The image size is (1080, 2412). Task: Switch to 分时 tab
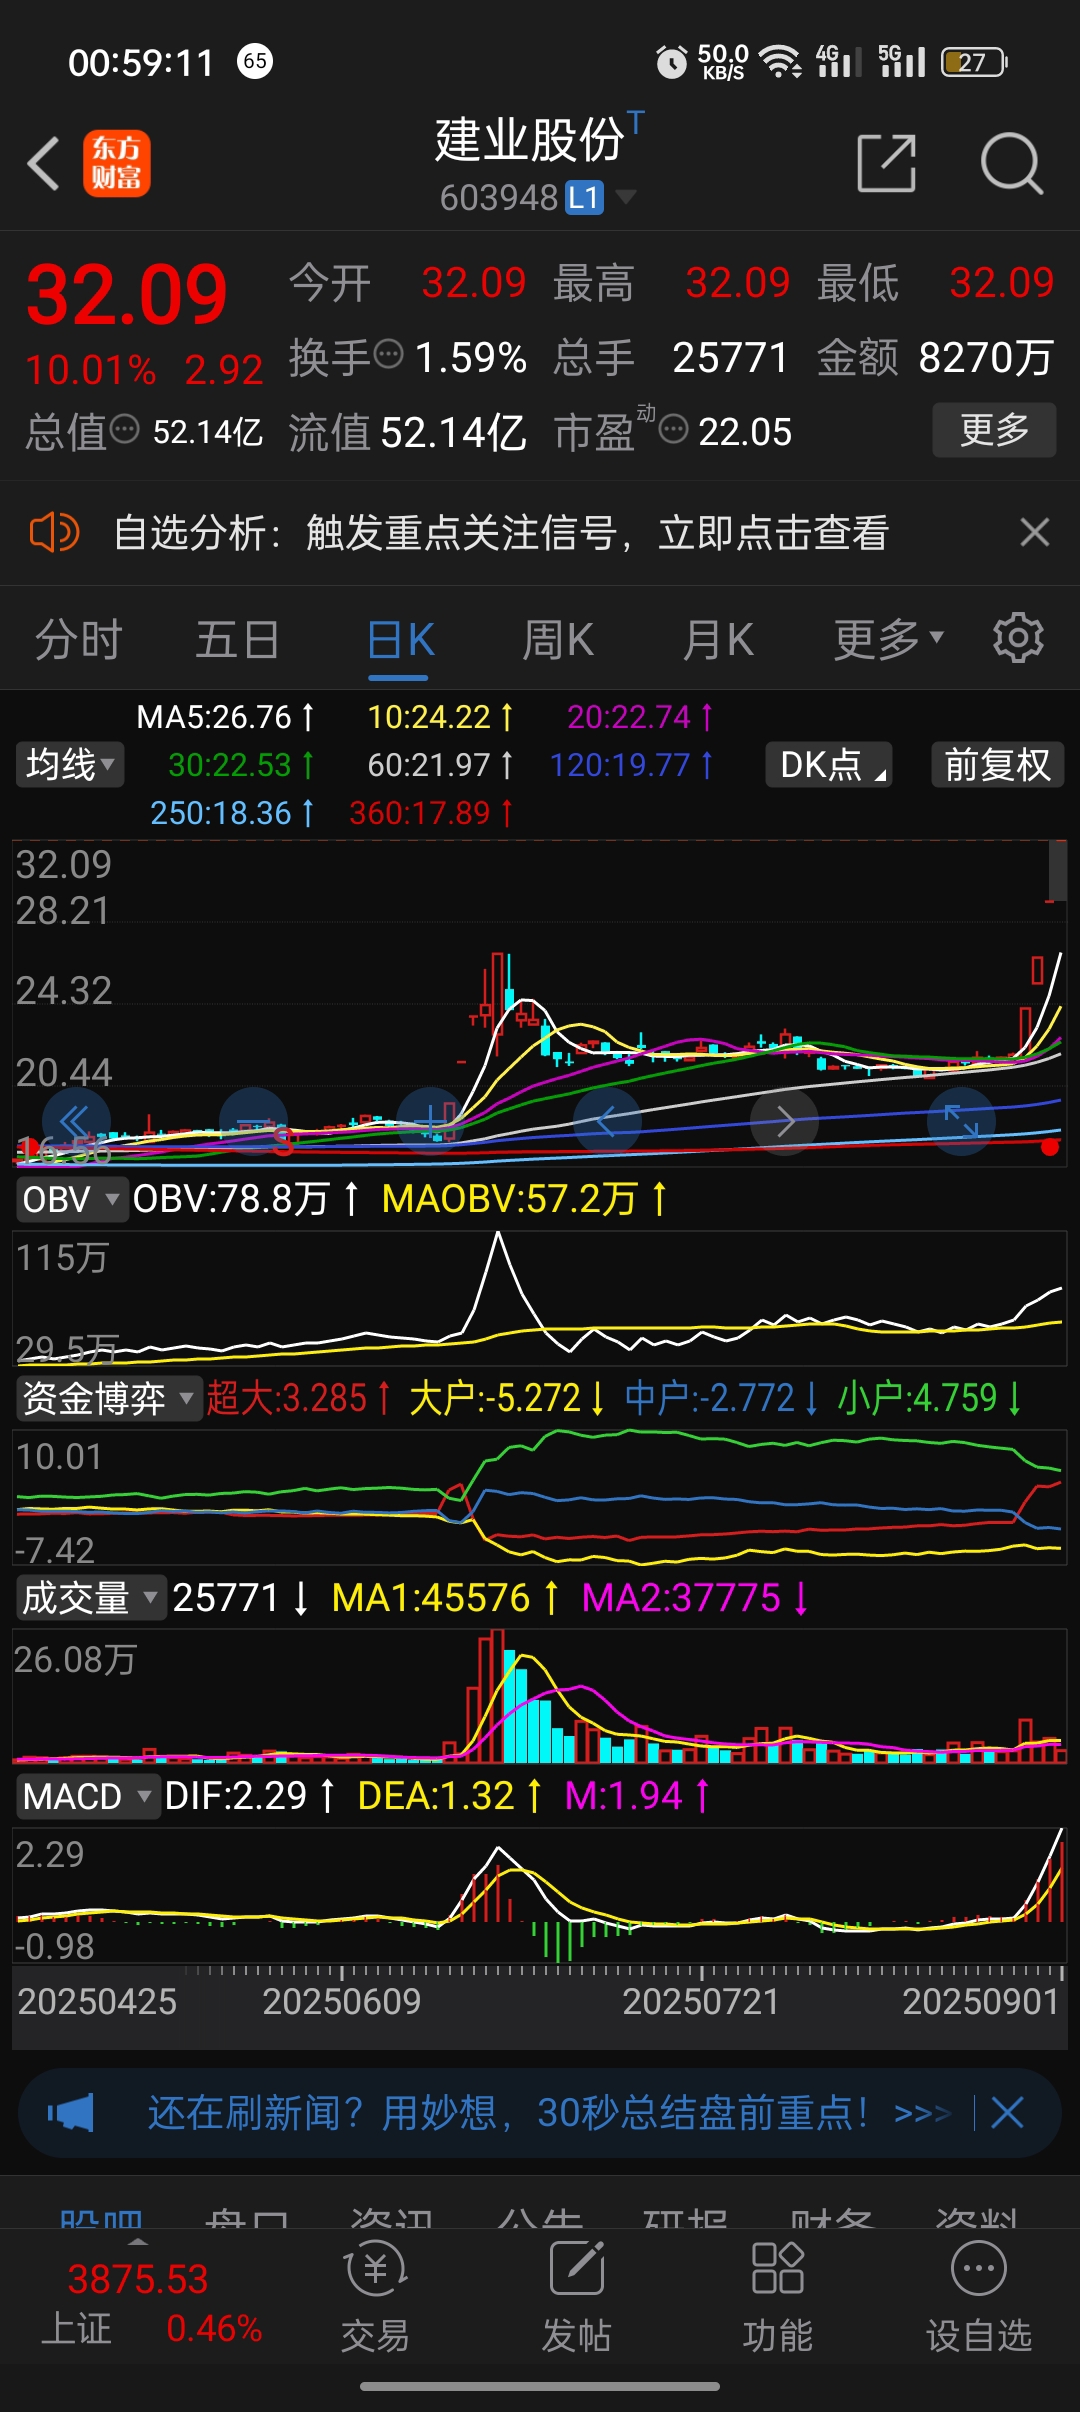click(79, 639)
